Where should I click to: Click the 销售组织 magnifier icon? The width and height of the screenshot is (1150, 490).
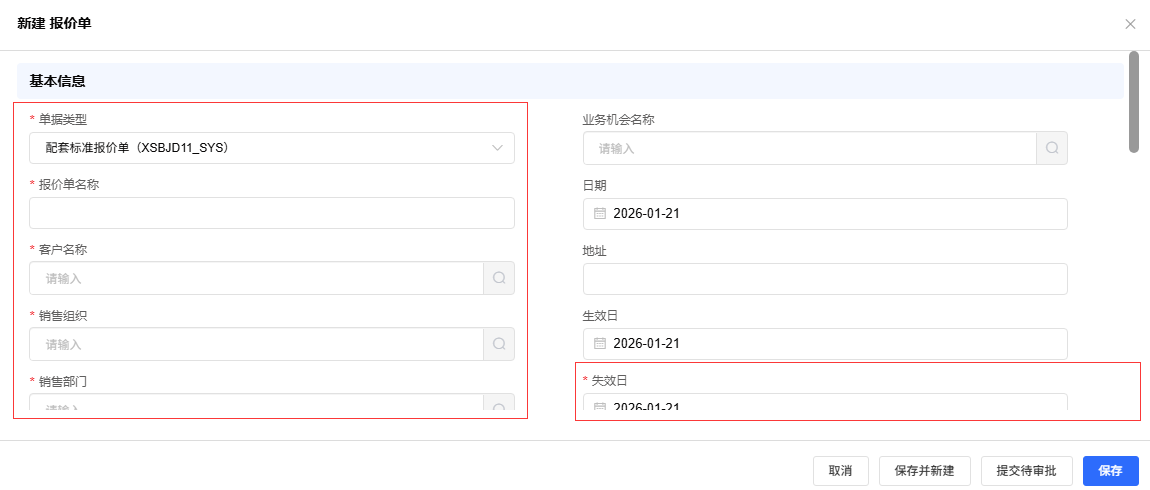click(x=499, y=344)
